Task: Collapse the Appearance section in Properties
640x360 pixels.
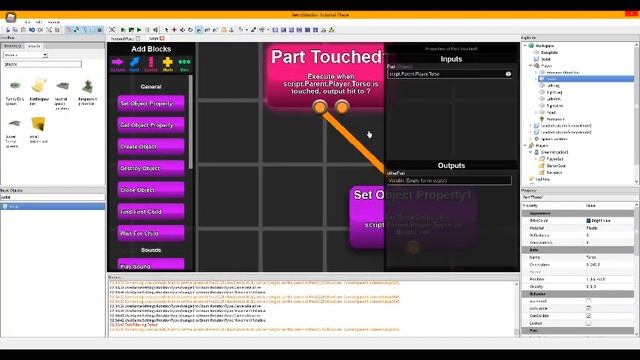Action: (578, 213)
